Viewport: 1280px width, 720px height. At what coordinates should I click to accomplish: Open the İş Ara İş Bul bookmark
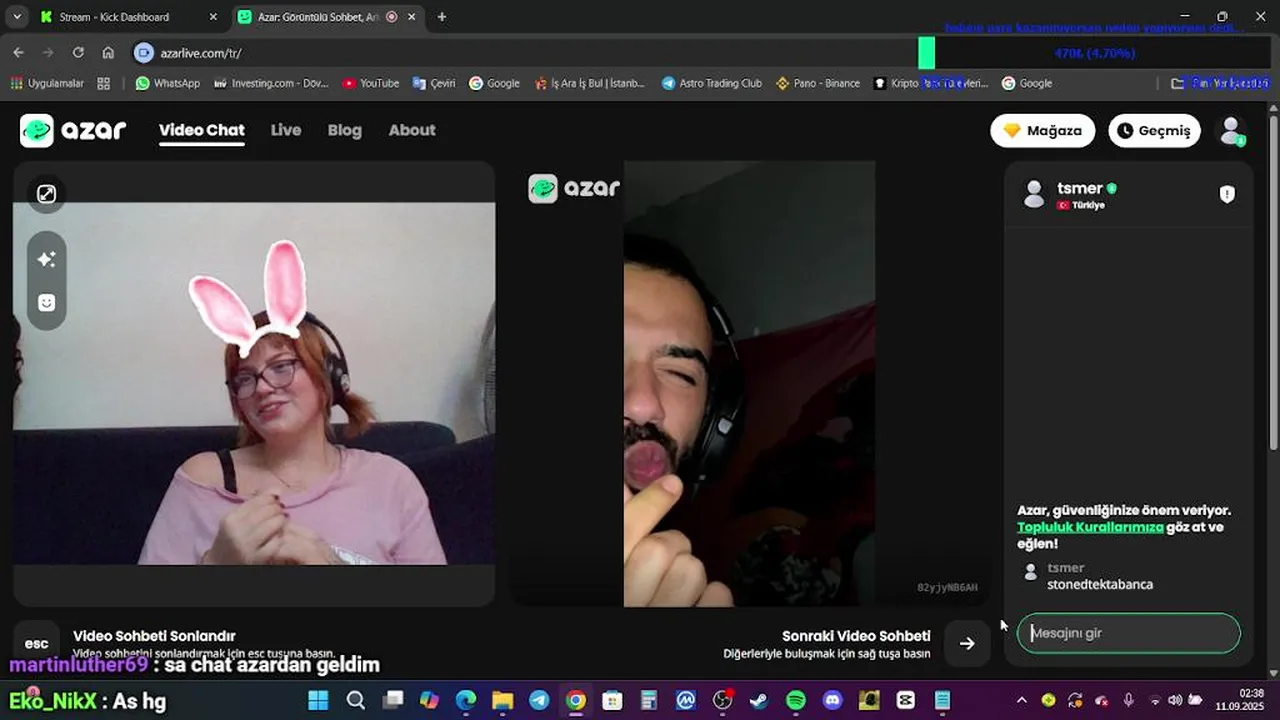tap(590, 83)
